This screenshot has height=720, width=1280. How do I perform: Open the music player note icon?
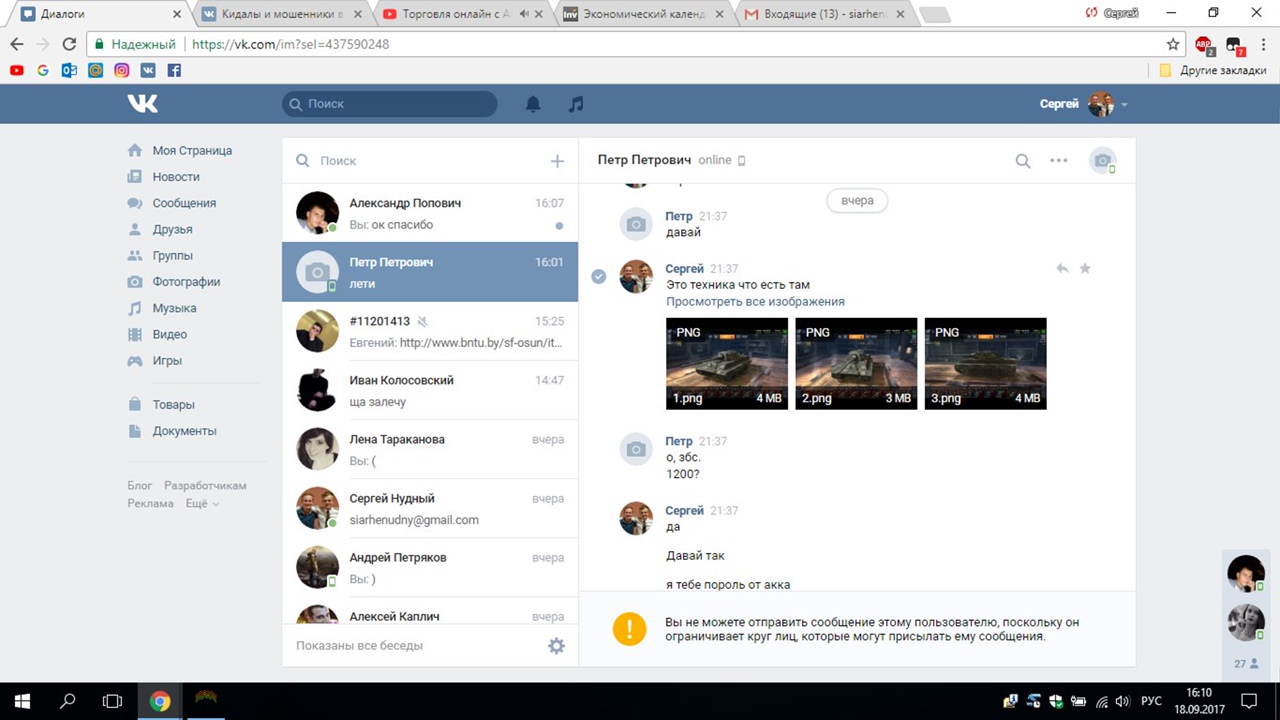pyautogui.click(x=575, y=104)
